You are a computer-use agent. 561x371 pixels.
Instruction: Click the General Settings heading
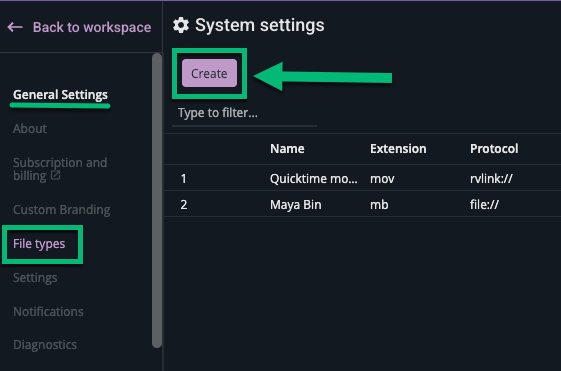point(60,95)
